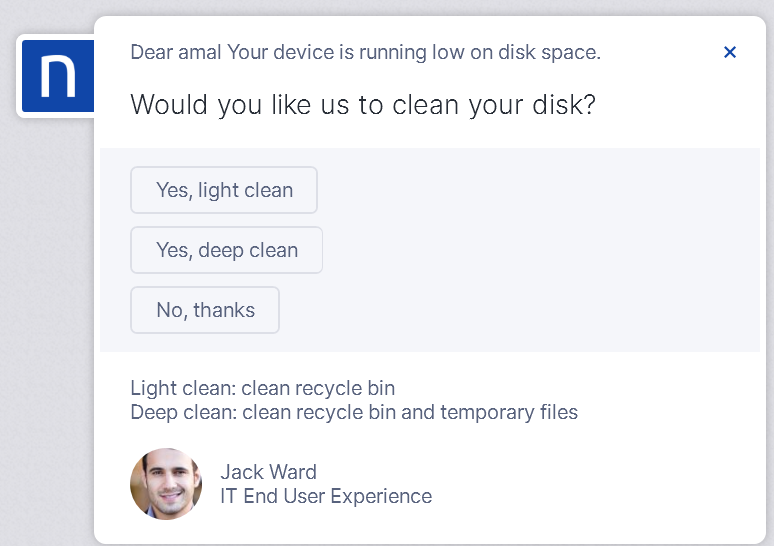Click the "Jack Ward" sender name
774x546 pixels.
(269, 472)
